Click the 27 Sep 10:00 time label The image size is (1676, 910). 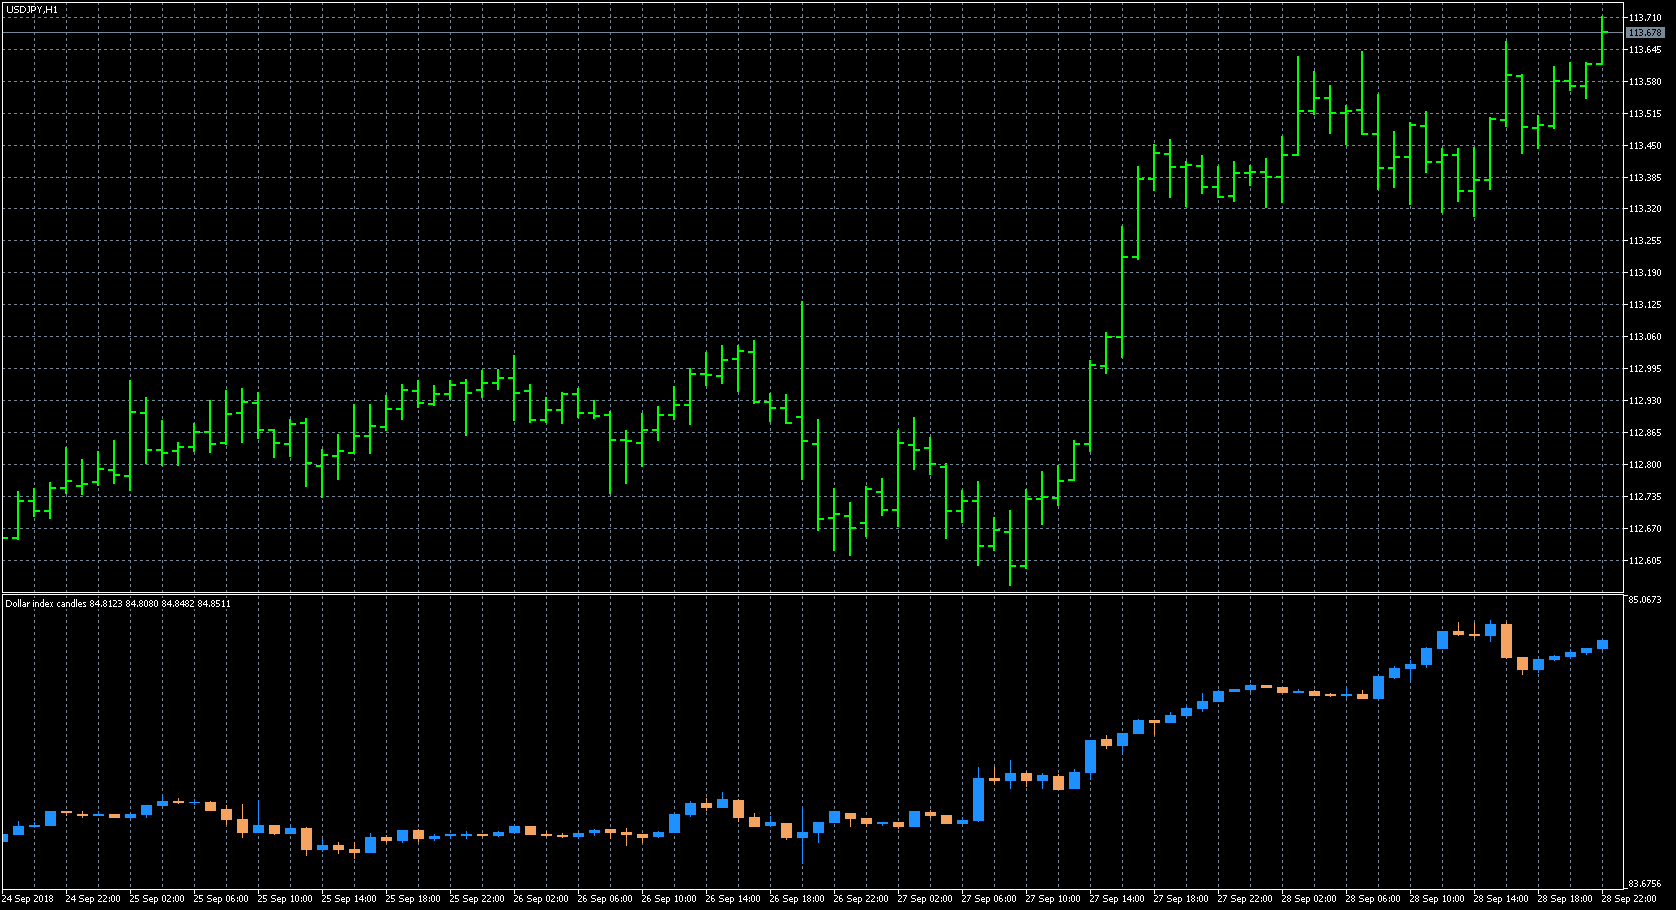[x=1053, y=899]
